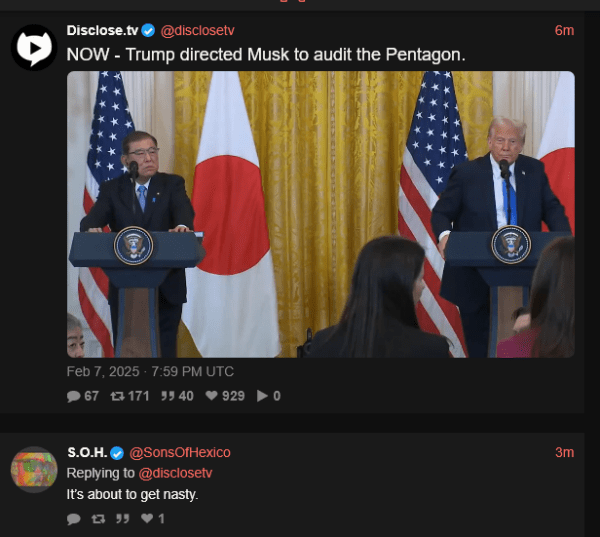Click the verified badge beside S.O.H.
600x537 pixels.
pos(117,453)
